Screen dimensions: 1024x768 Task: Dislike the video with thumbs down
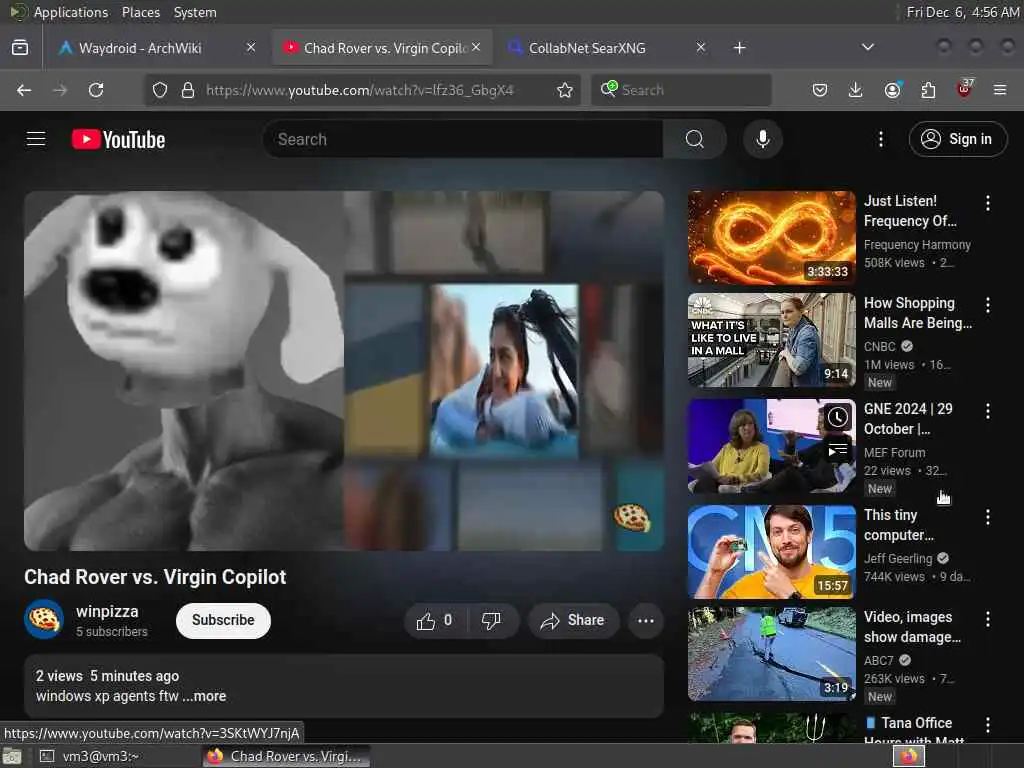[x=491, y=620]
